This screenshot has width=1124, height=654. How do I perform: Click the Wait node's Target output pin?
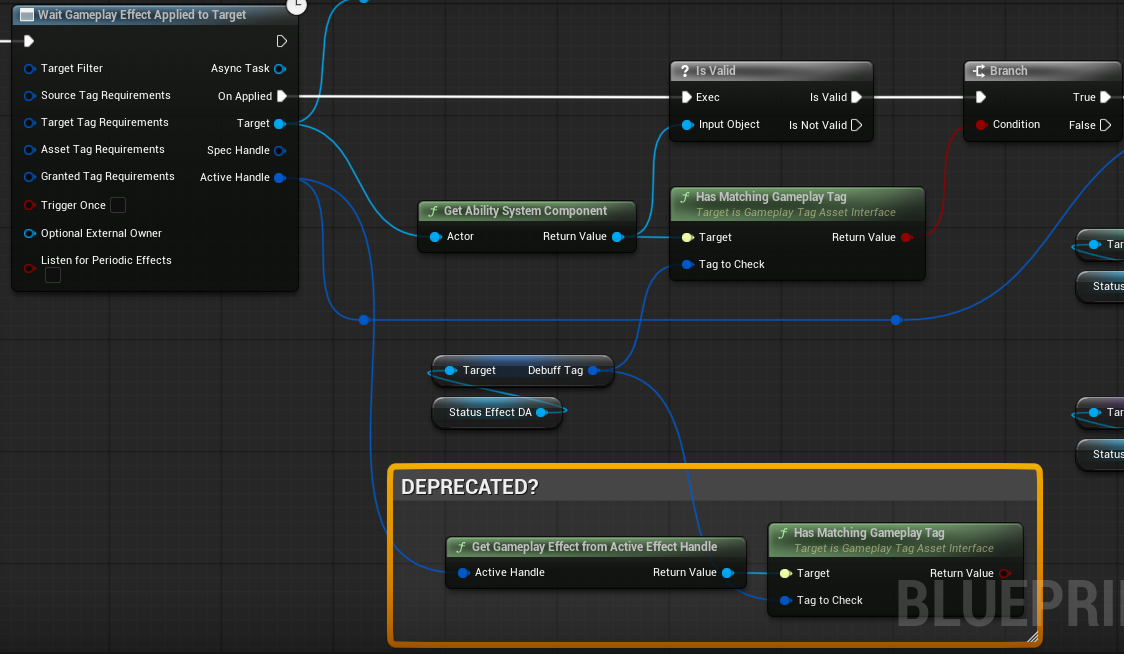280,124
